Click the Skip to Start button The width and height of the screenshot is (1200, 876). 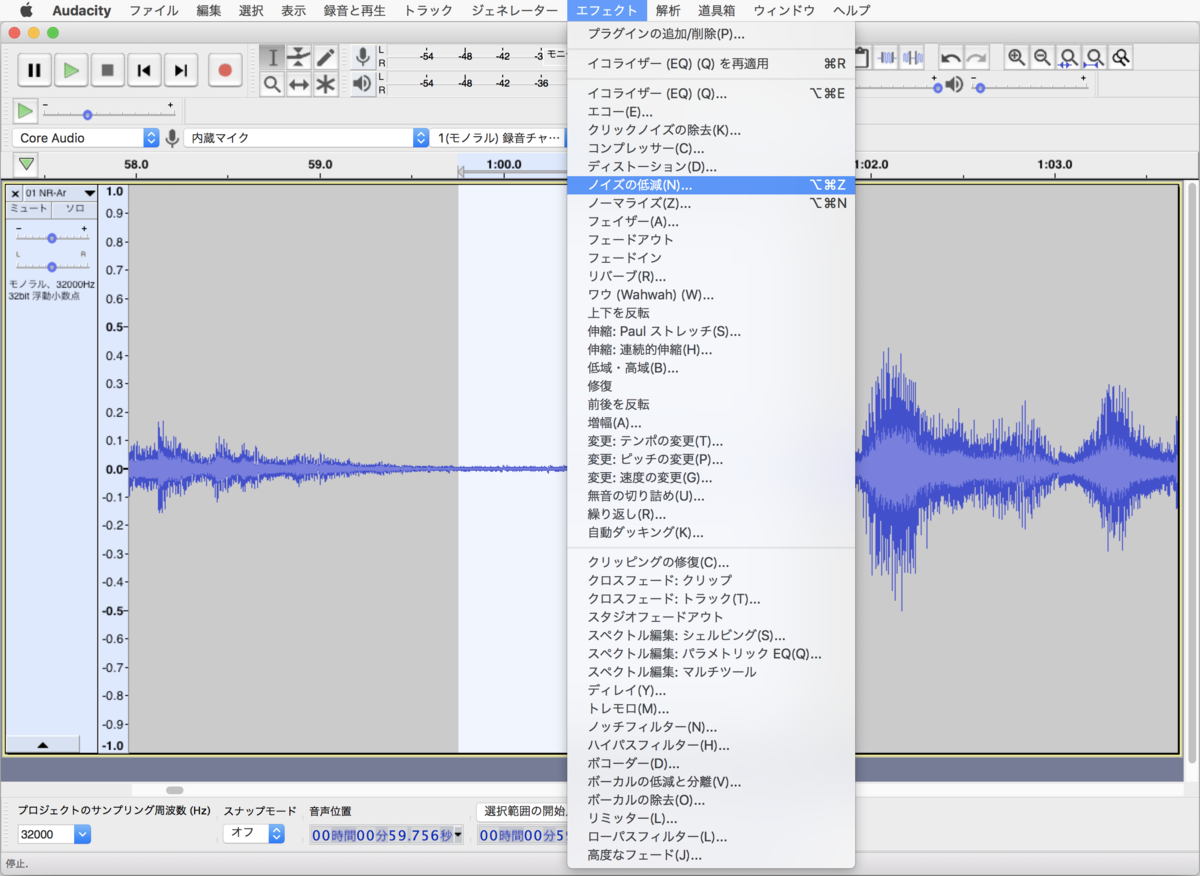point(144,70)
